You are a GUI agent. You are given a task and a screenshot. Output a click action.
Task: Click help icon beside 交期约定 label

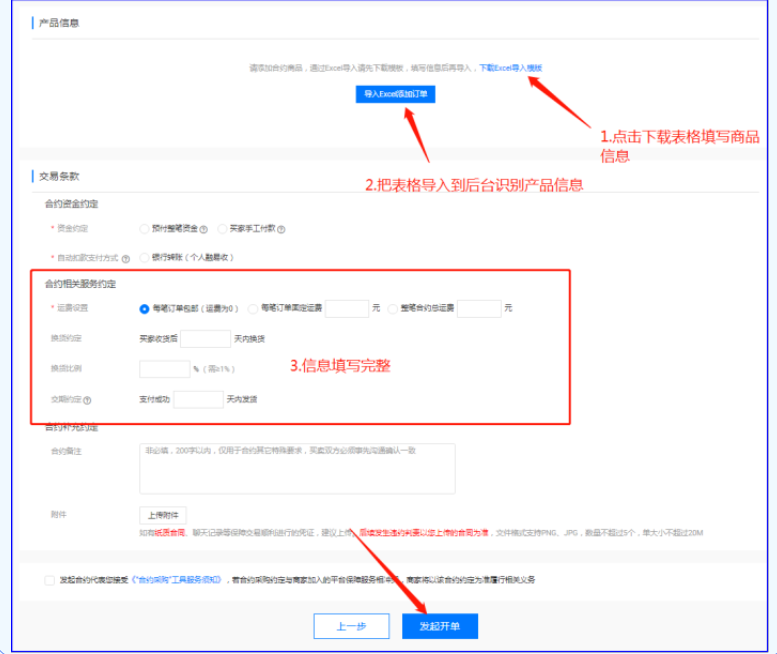tap(88, 400)
